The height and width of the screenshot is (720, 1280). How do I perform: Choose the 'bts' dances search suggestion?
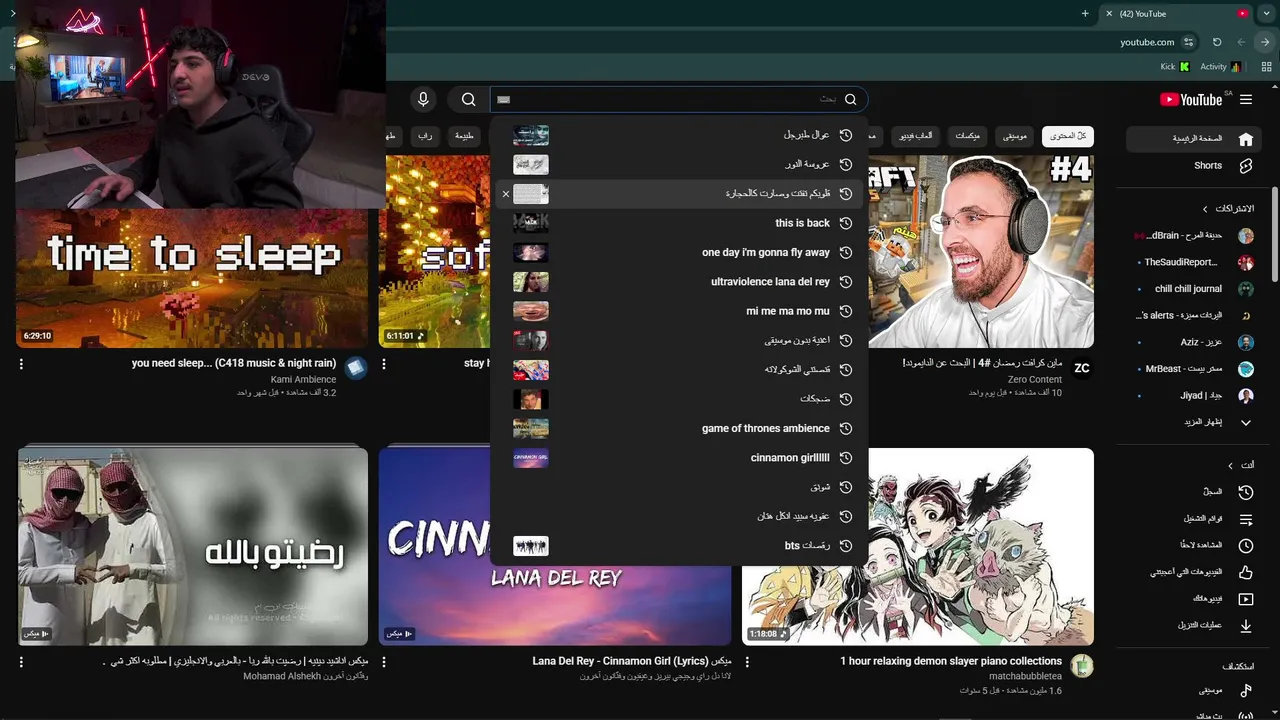[678, 546]
